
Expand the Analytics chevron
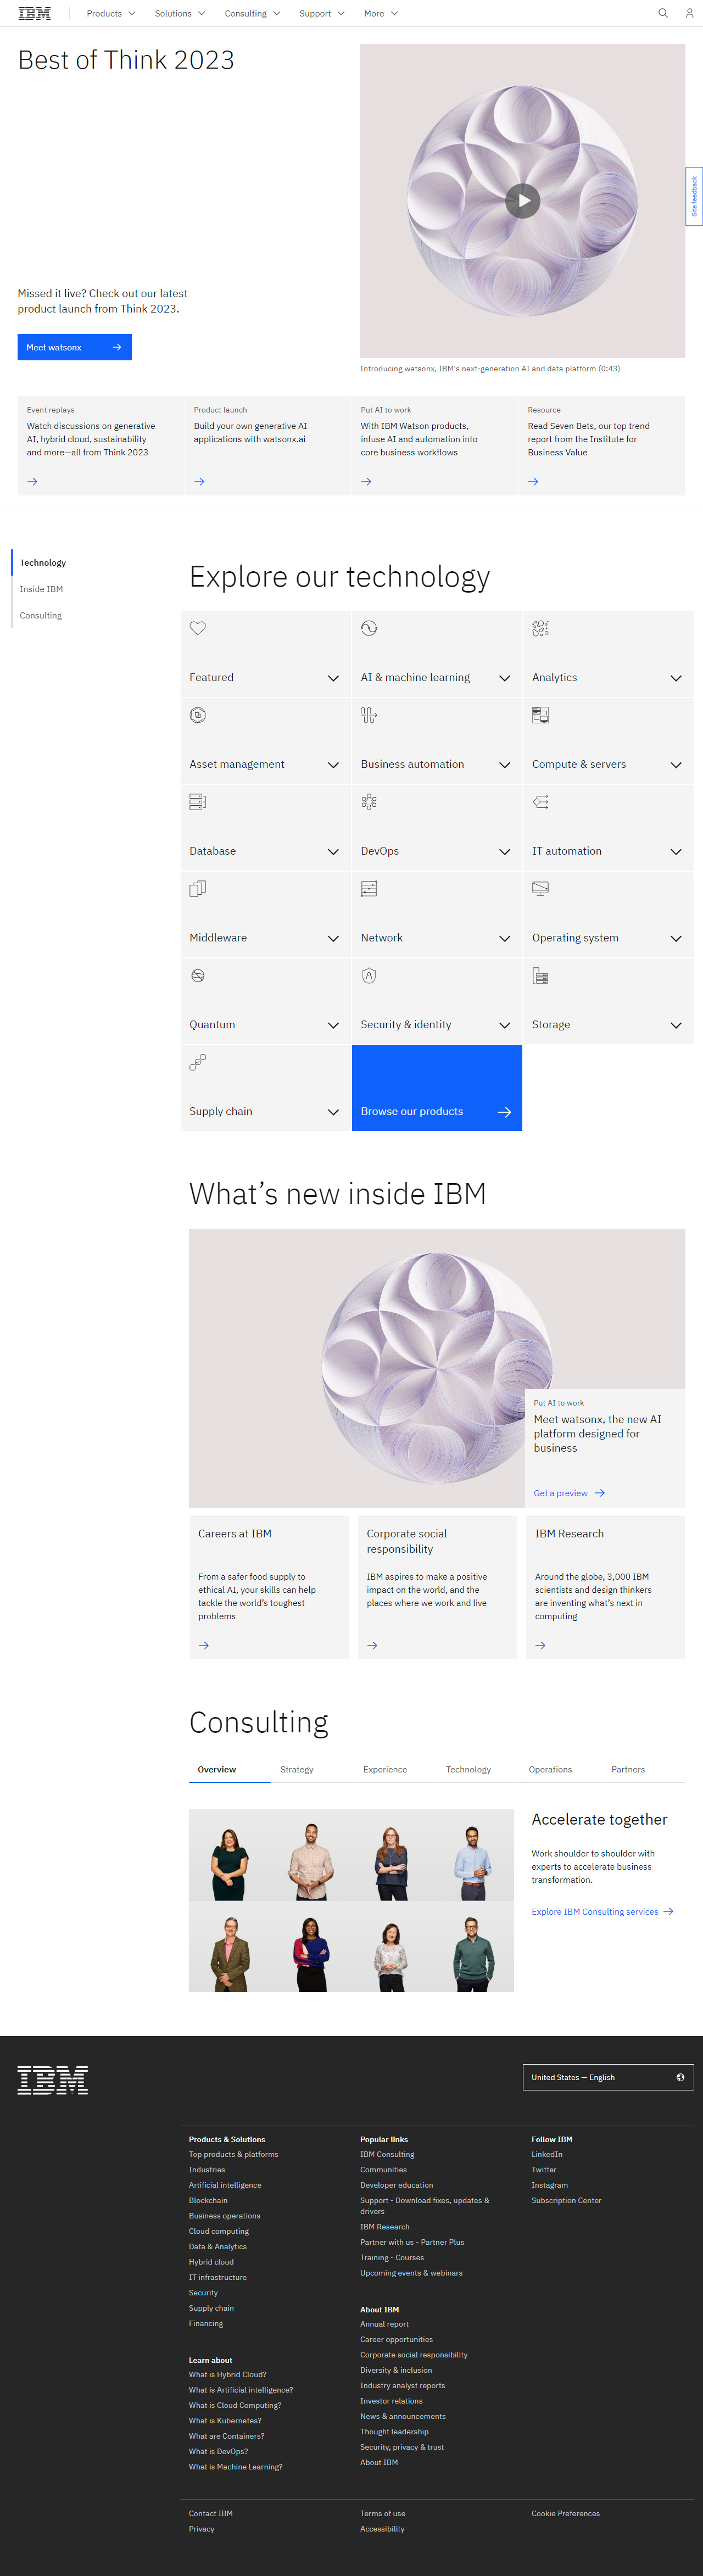click(676, 678)
